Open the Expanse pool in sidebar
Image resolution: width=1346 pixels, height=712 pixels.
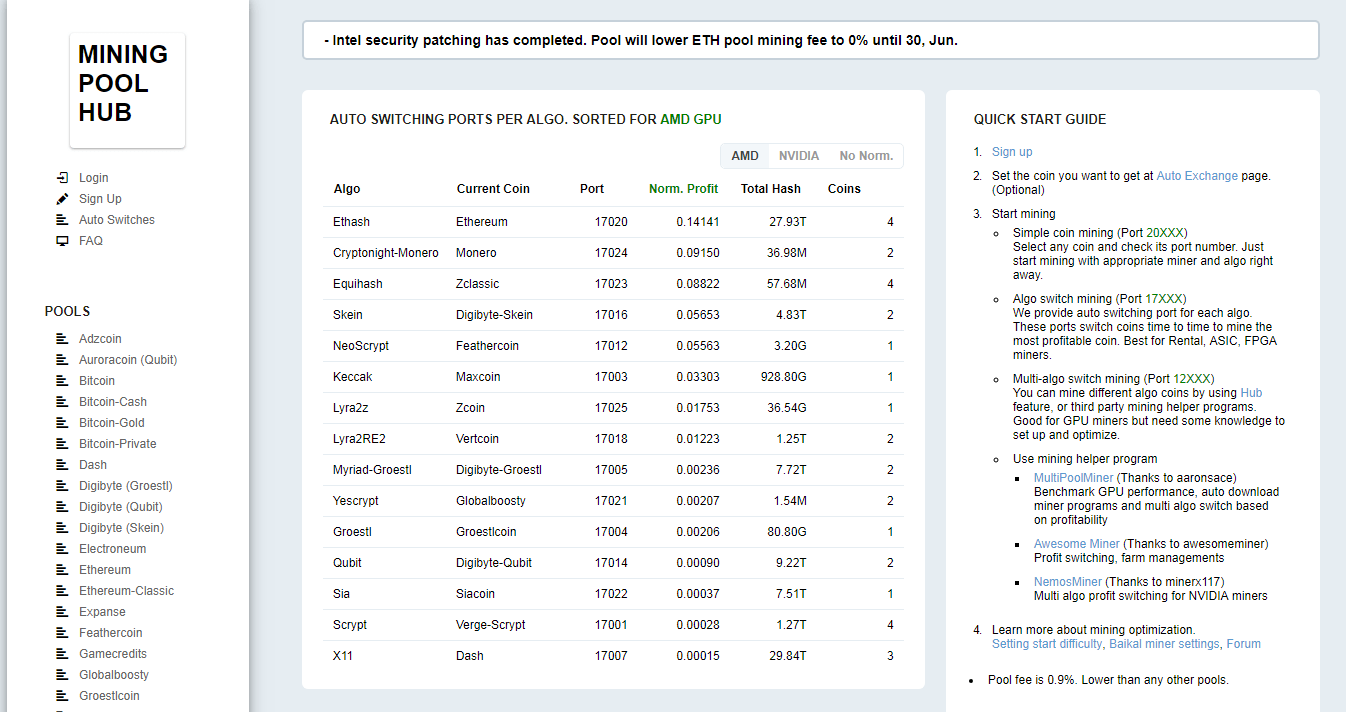pos(103,612)
